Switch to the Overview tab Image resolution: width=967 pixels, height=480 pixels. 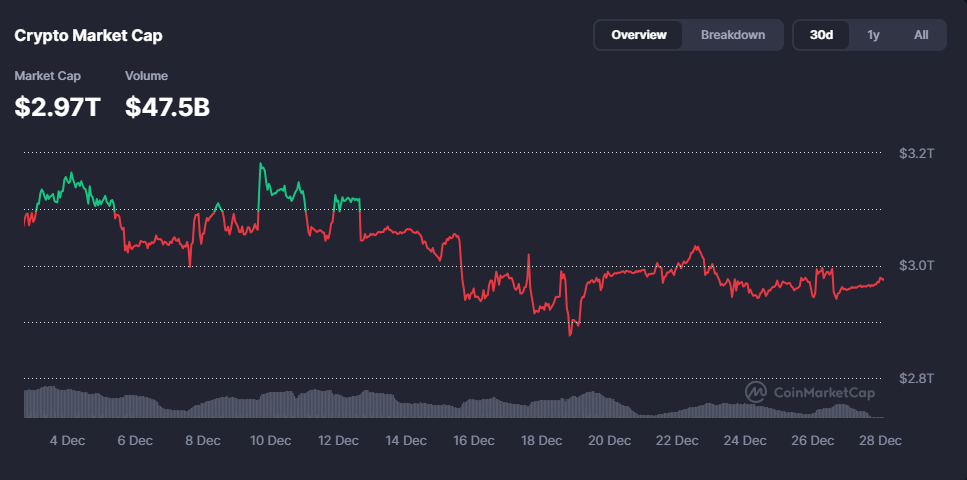click(x=639, y=35)
